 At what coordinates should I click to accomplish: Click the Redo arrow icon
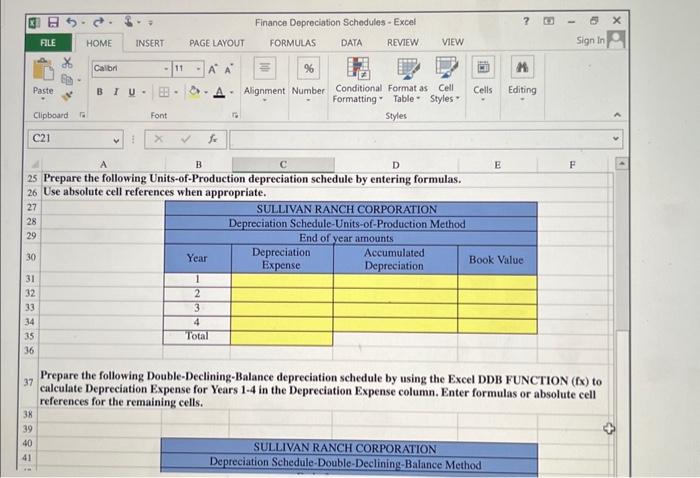click(x=99, y=22)
